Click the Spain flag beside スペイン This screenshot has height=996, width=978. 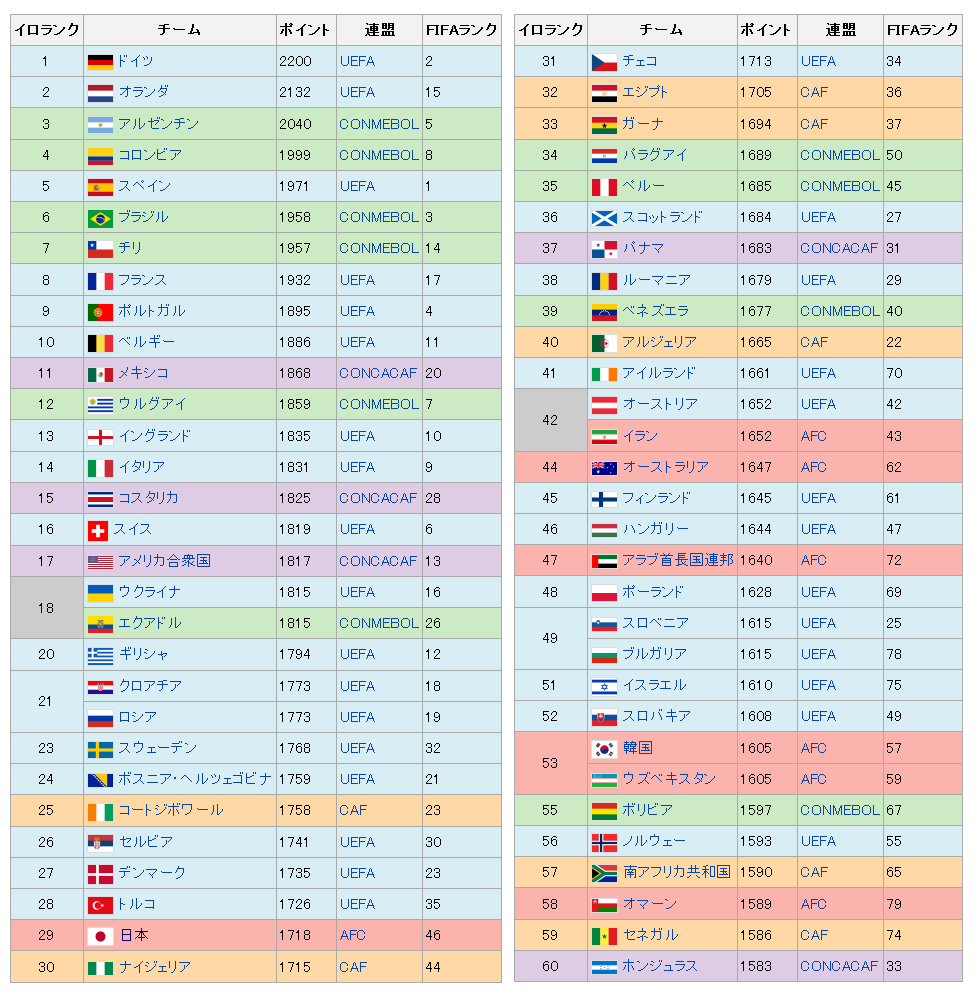(x=100, y=187)
